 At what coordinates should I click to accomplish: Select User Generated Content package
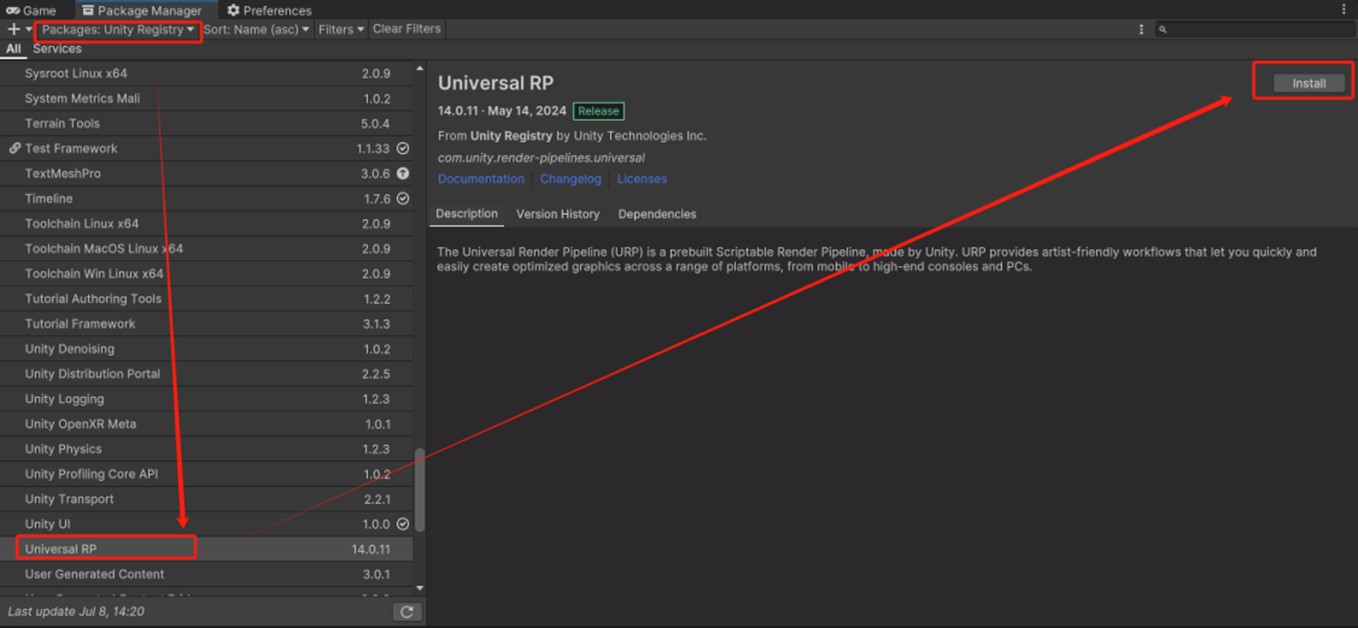(x=207, y=574)
